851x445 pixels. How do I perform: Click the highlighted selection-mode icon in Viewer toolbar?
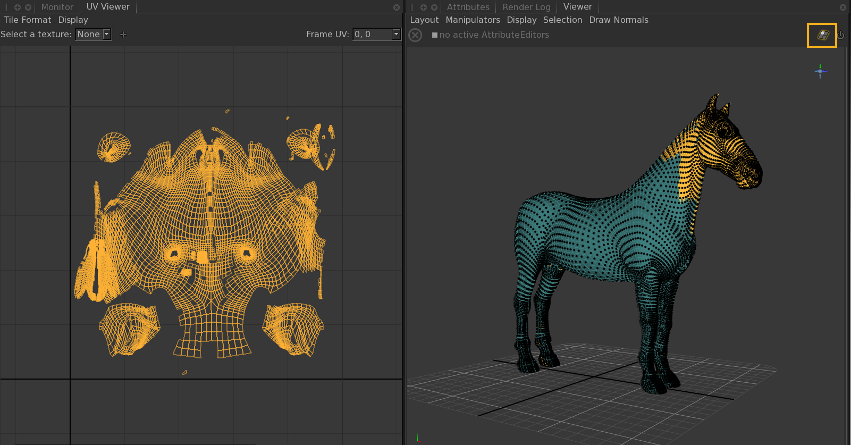pos(821,35)
